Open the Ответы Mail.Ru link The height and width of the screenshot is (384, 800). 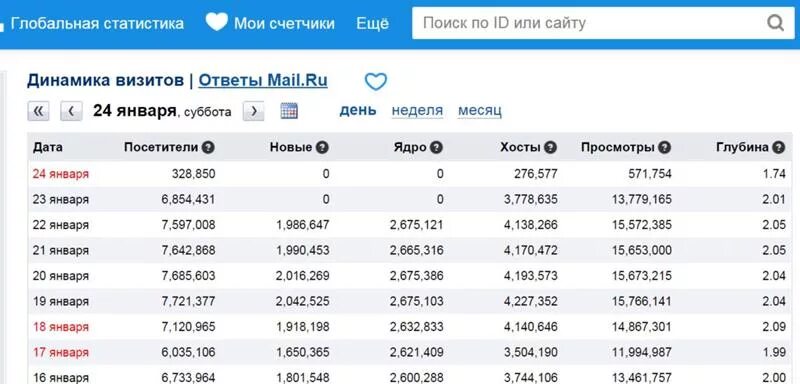point(263,81)
